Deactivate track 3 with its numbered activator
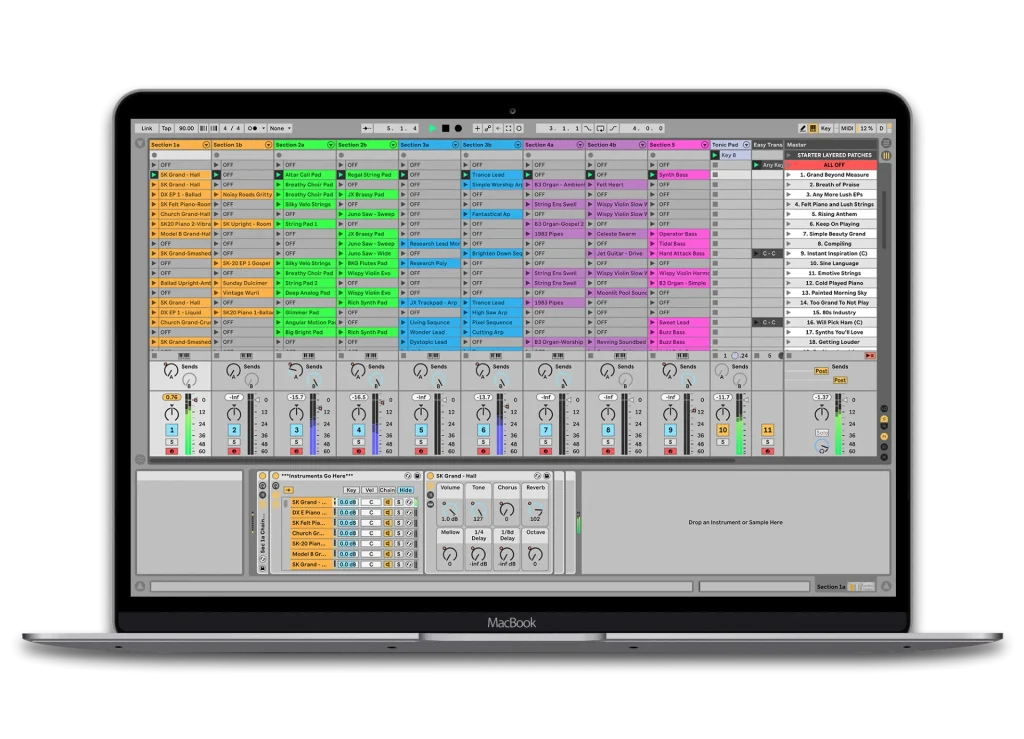The height and width of the screenshot is (739, 1024). pos(297,429)
